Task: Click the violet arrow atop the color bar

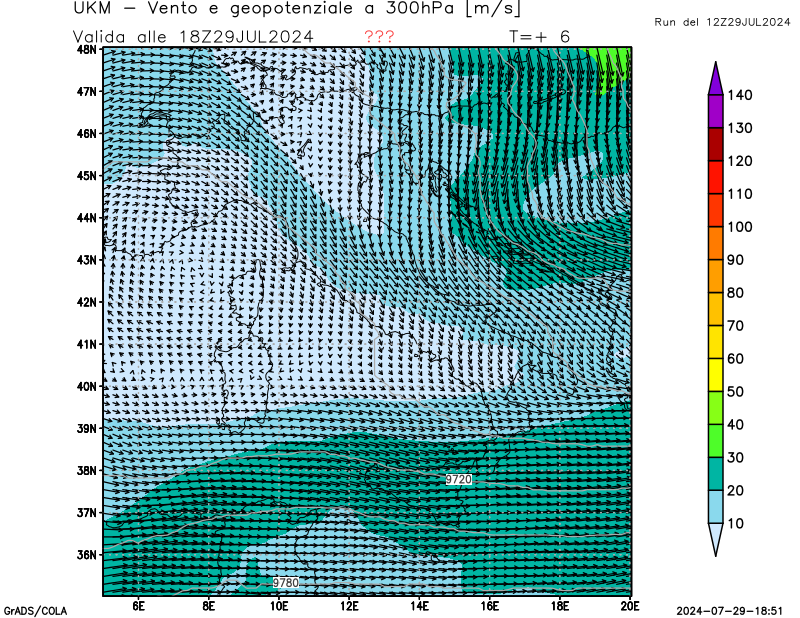Action: point(716,78)
